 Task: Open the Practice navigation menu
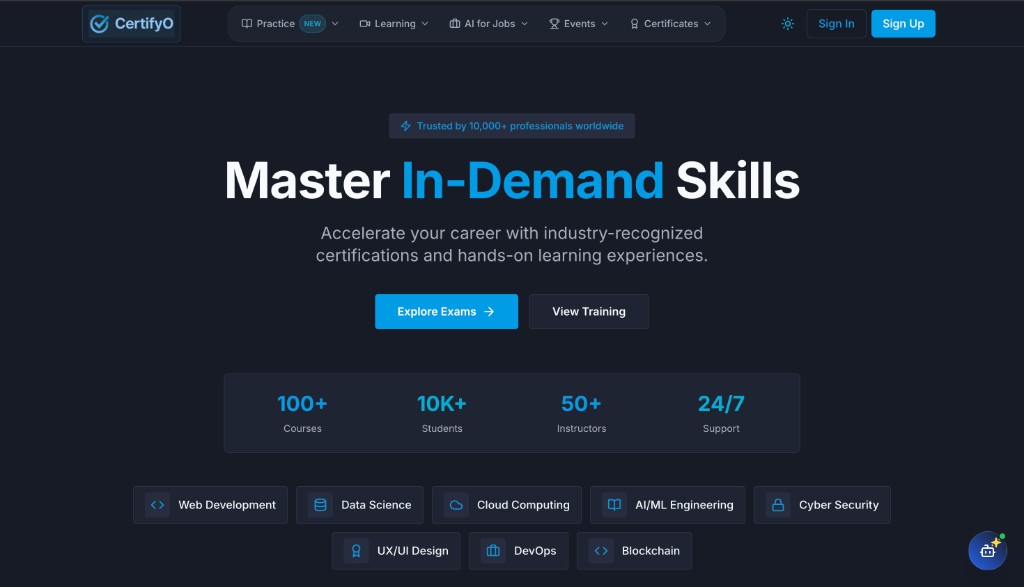point(290,24)
